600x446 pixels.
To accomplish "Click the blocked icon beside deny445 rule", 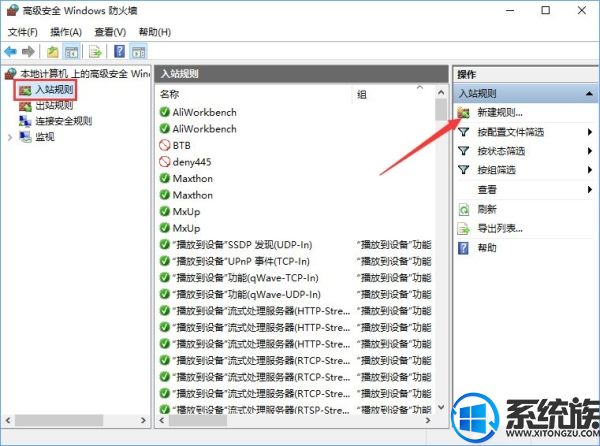I will (x=165, y=162).
